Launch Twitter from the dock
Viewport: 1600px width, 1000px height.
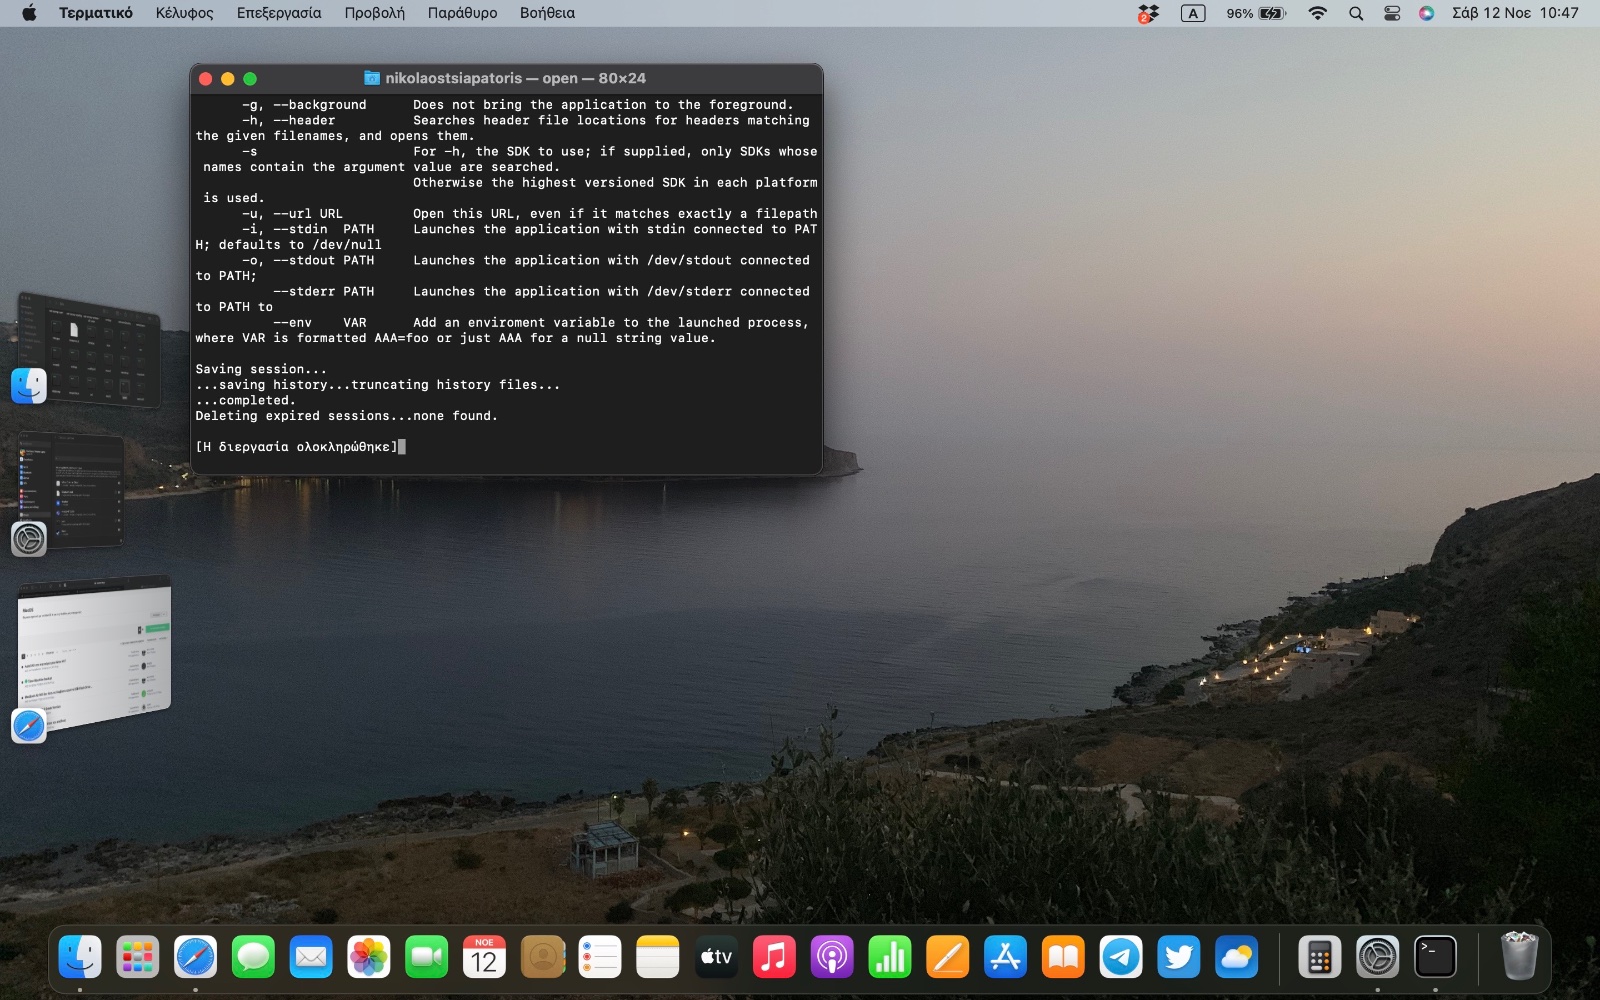tap(1179, 958)
